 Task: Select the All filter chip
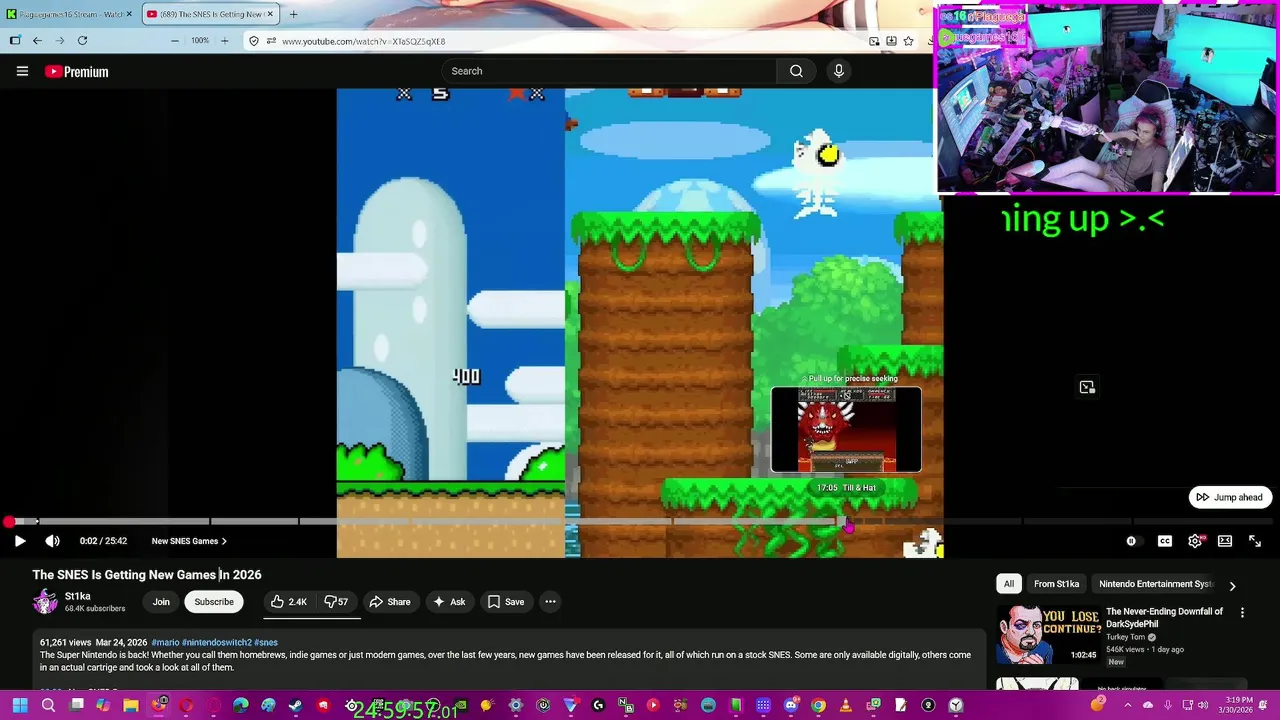click(x=1009, y=584)
